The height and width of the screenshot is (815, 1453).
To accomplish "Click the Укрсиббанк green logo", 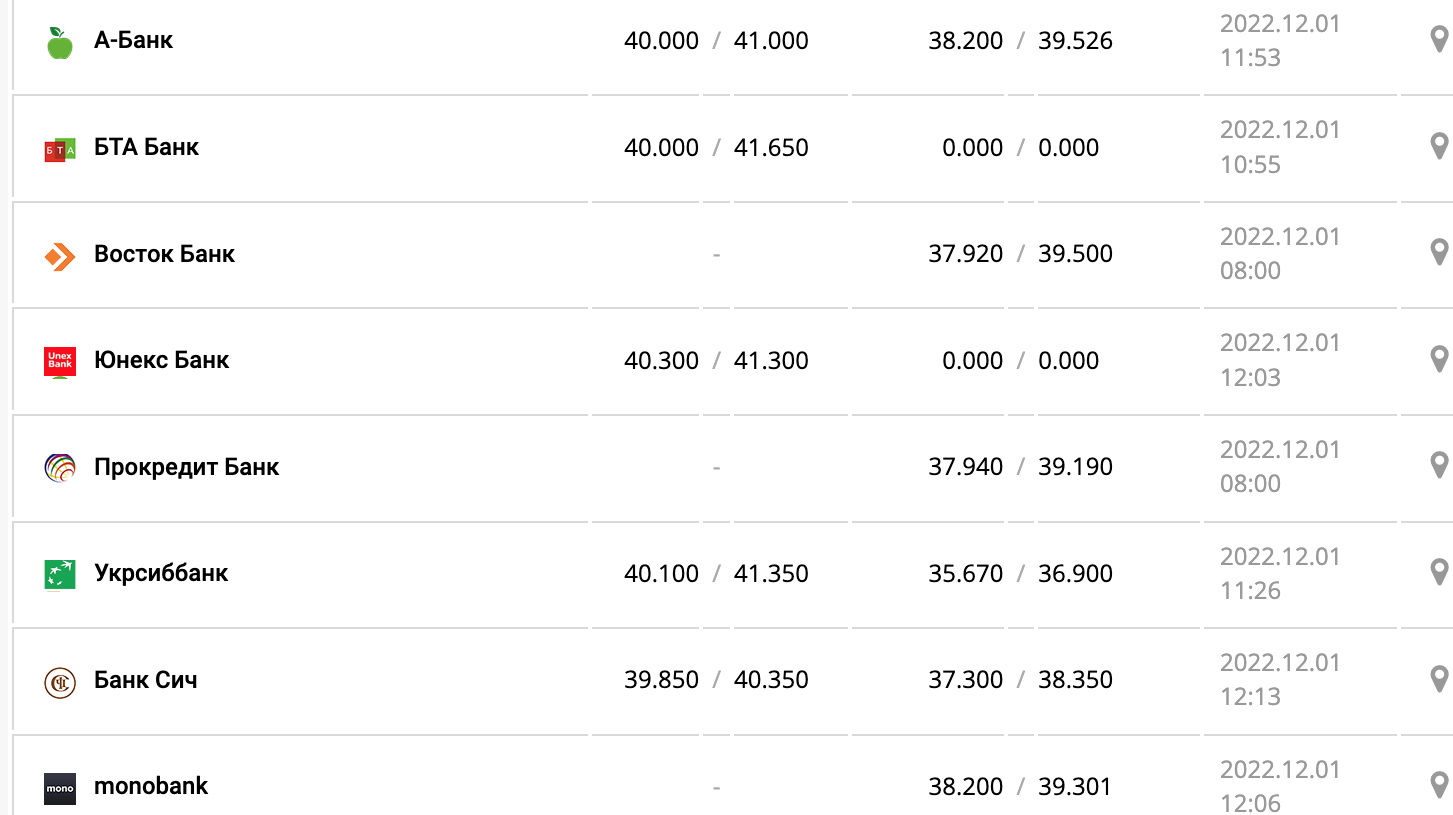I will (60, 575).
